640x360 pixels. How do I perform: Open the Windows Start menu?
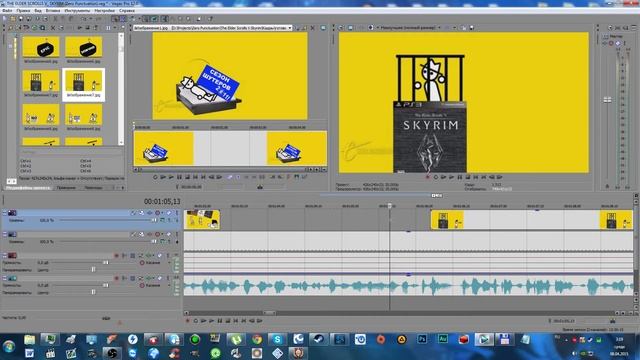coord(9,347)
